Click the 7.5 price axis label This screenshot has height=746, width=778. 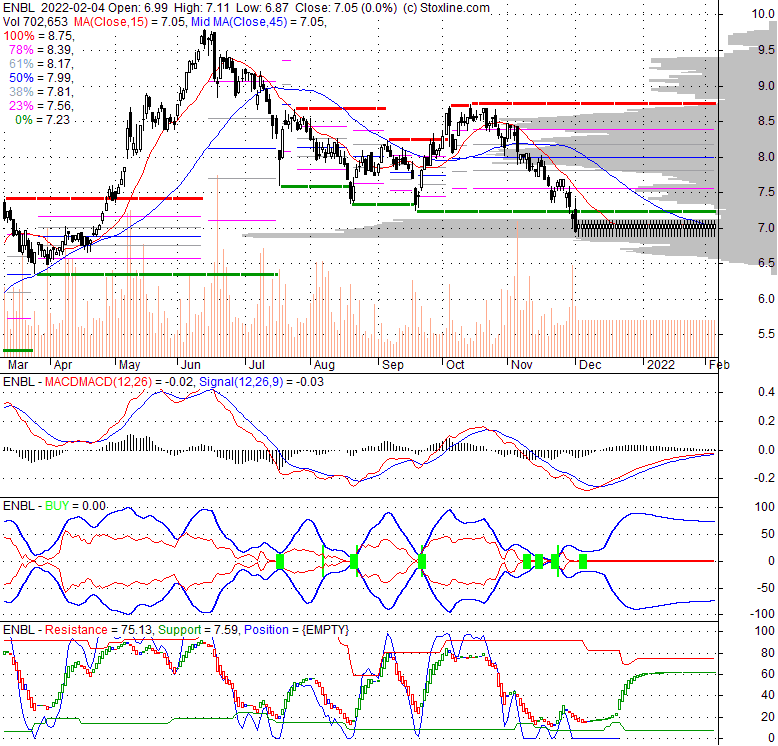pyautogui.click(x=766, y=192)
